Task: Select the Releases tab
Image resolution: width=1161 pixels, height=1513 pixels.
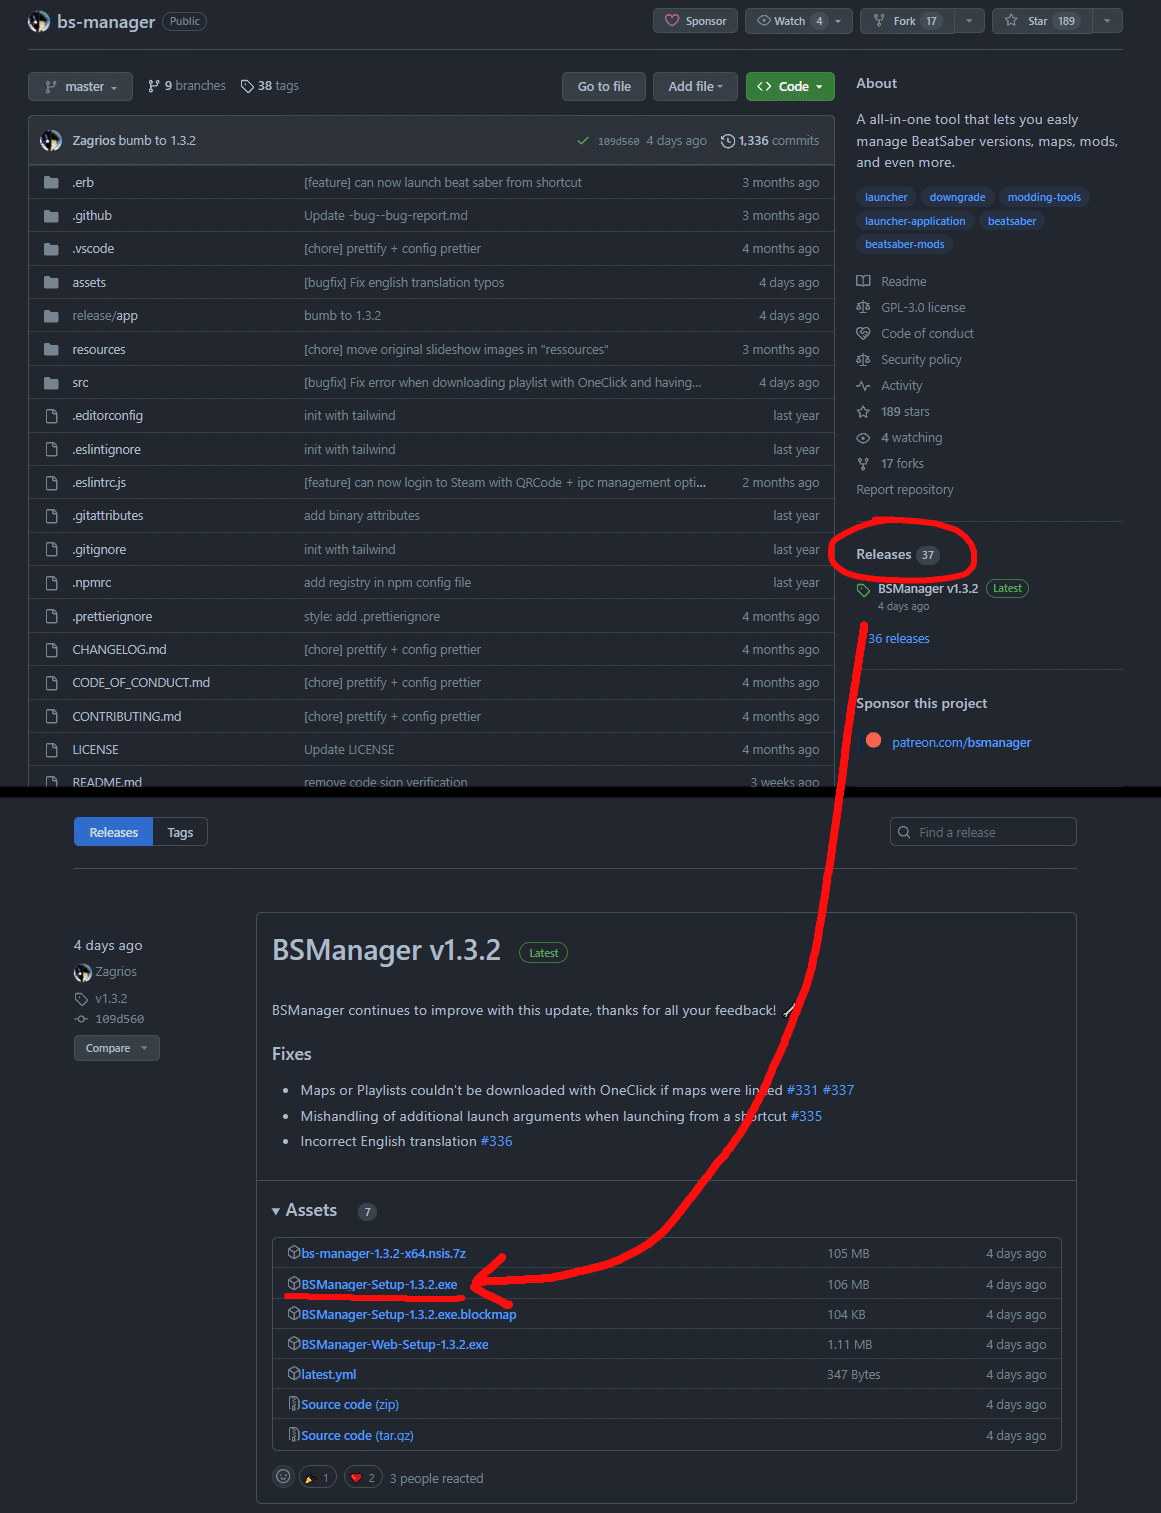Action: click(112, 831)
